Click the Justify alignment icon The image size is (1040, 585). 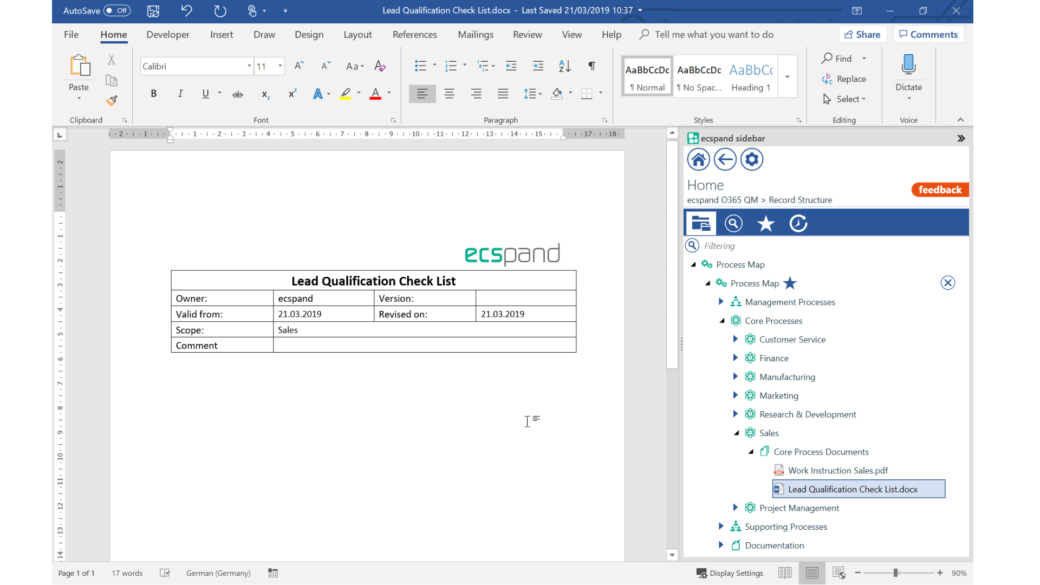click(503, 94)
